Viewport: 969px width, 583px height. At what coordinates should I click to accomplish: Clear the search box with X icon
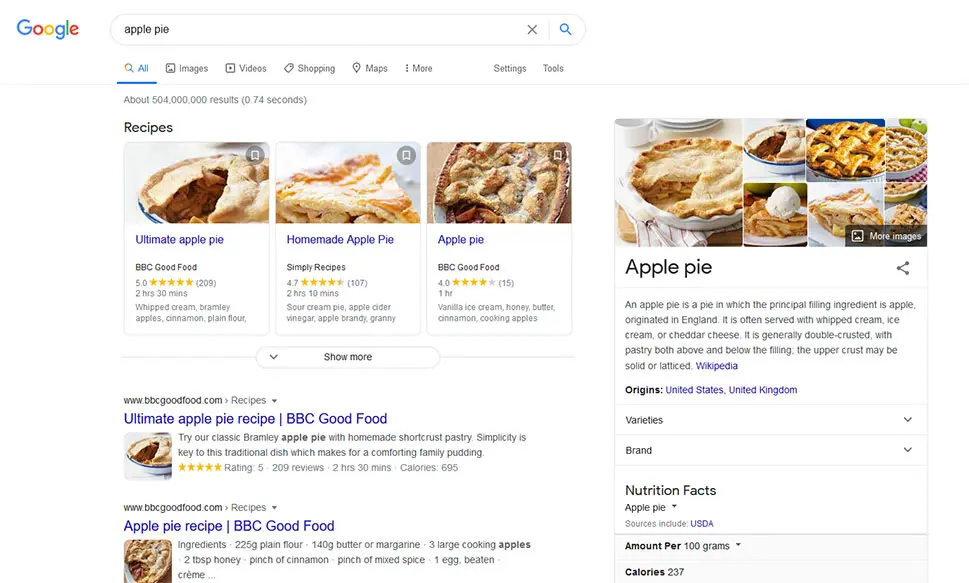(x=532, y=30)
